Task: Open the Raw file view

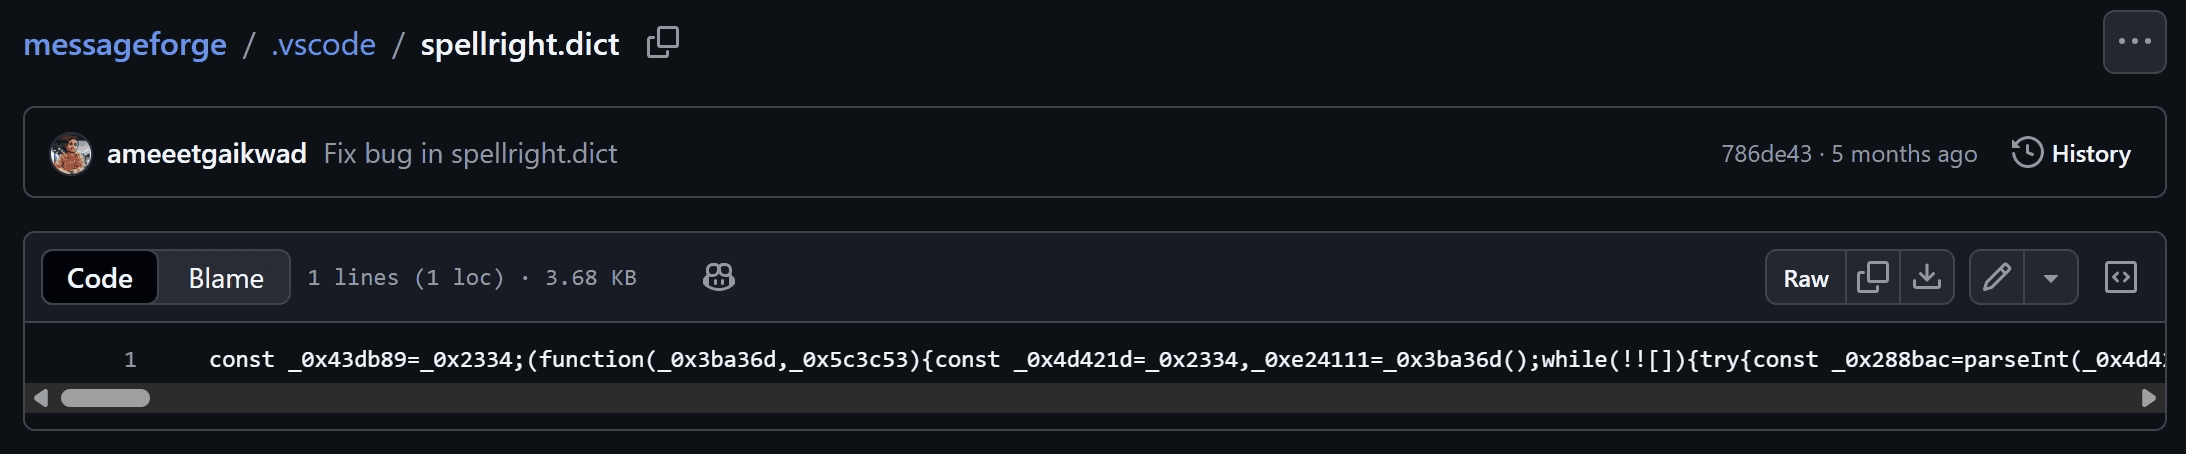Action: [x=1806, y=277]
